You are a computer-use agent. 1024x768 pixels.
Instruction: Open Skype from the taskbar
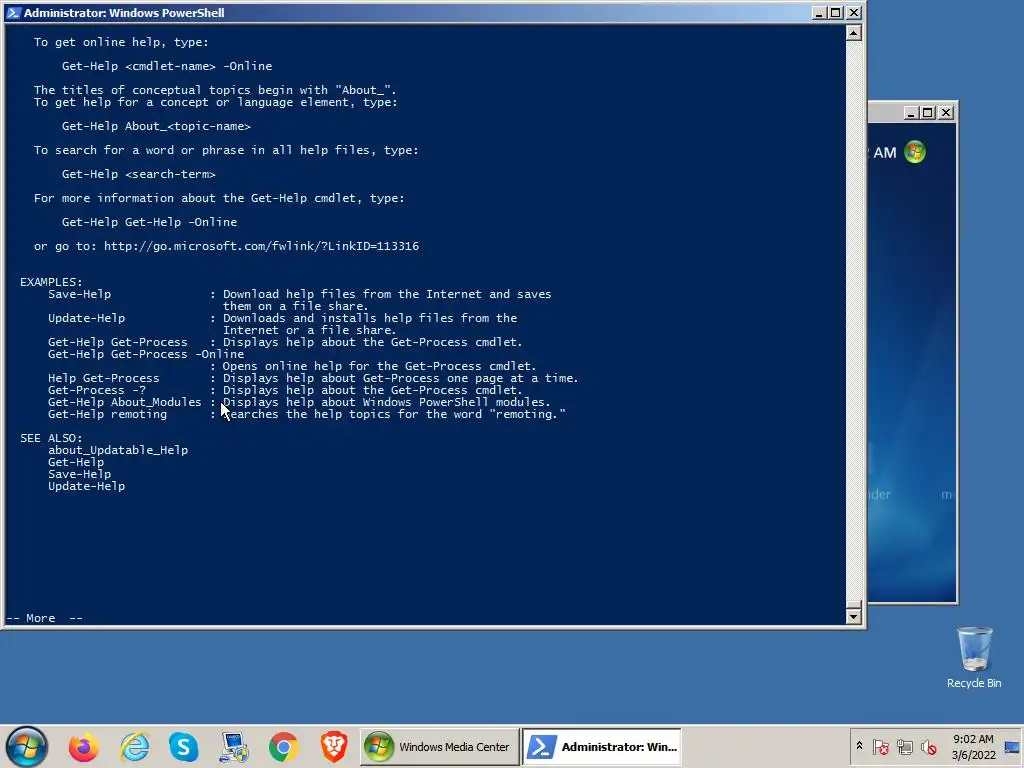click(184, 747)
